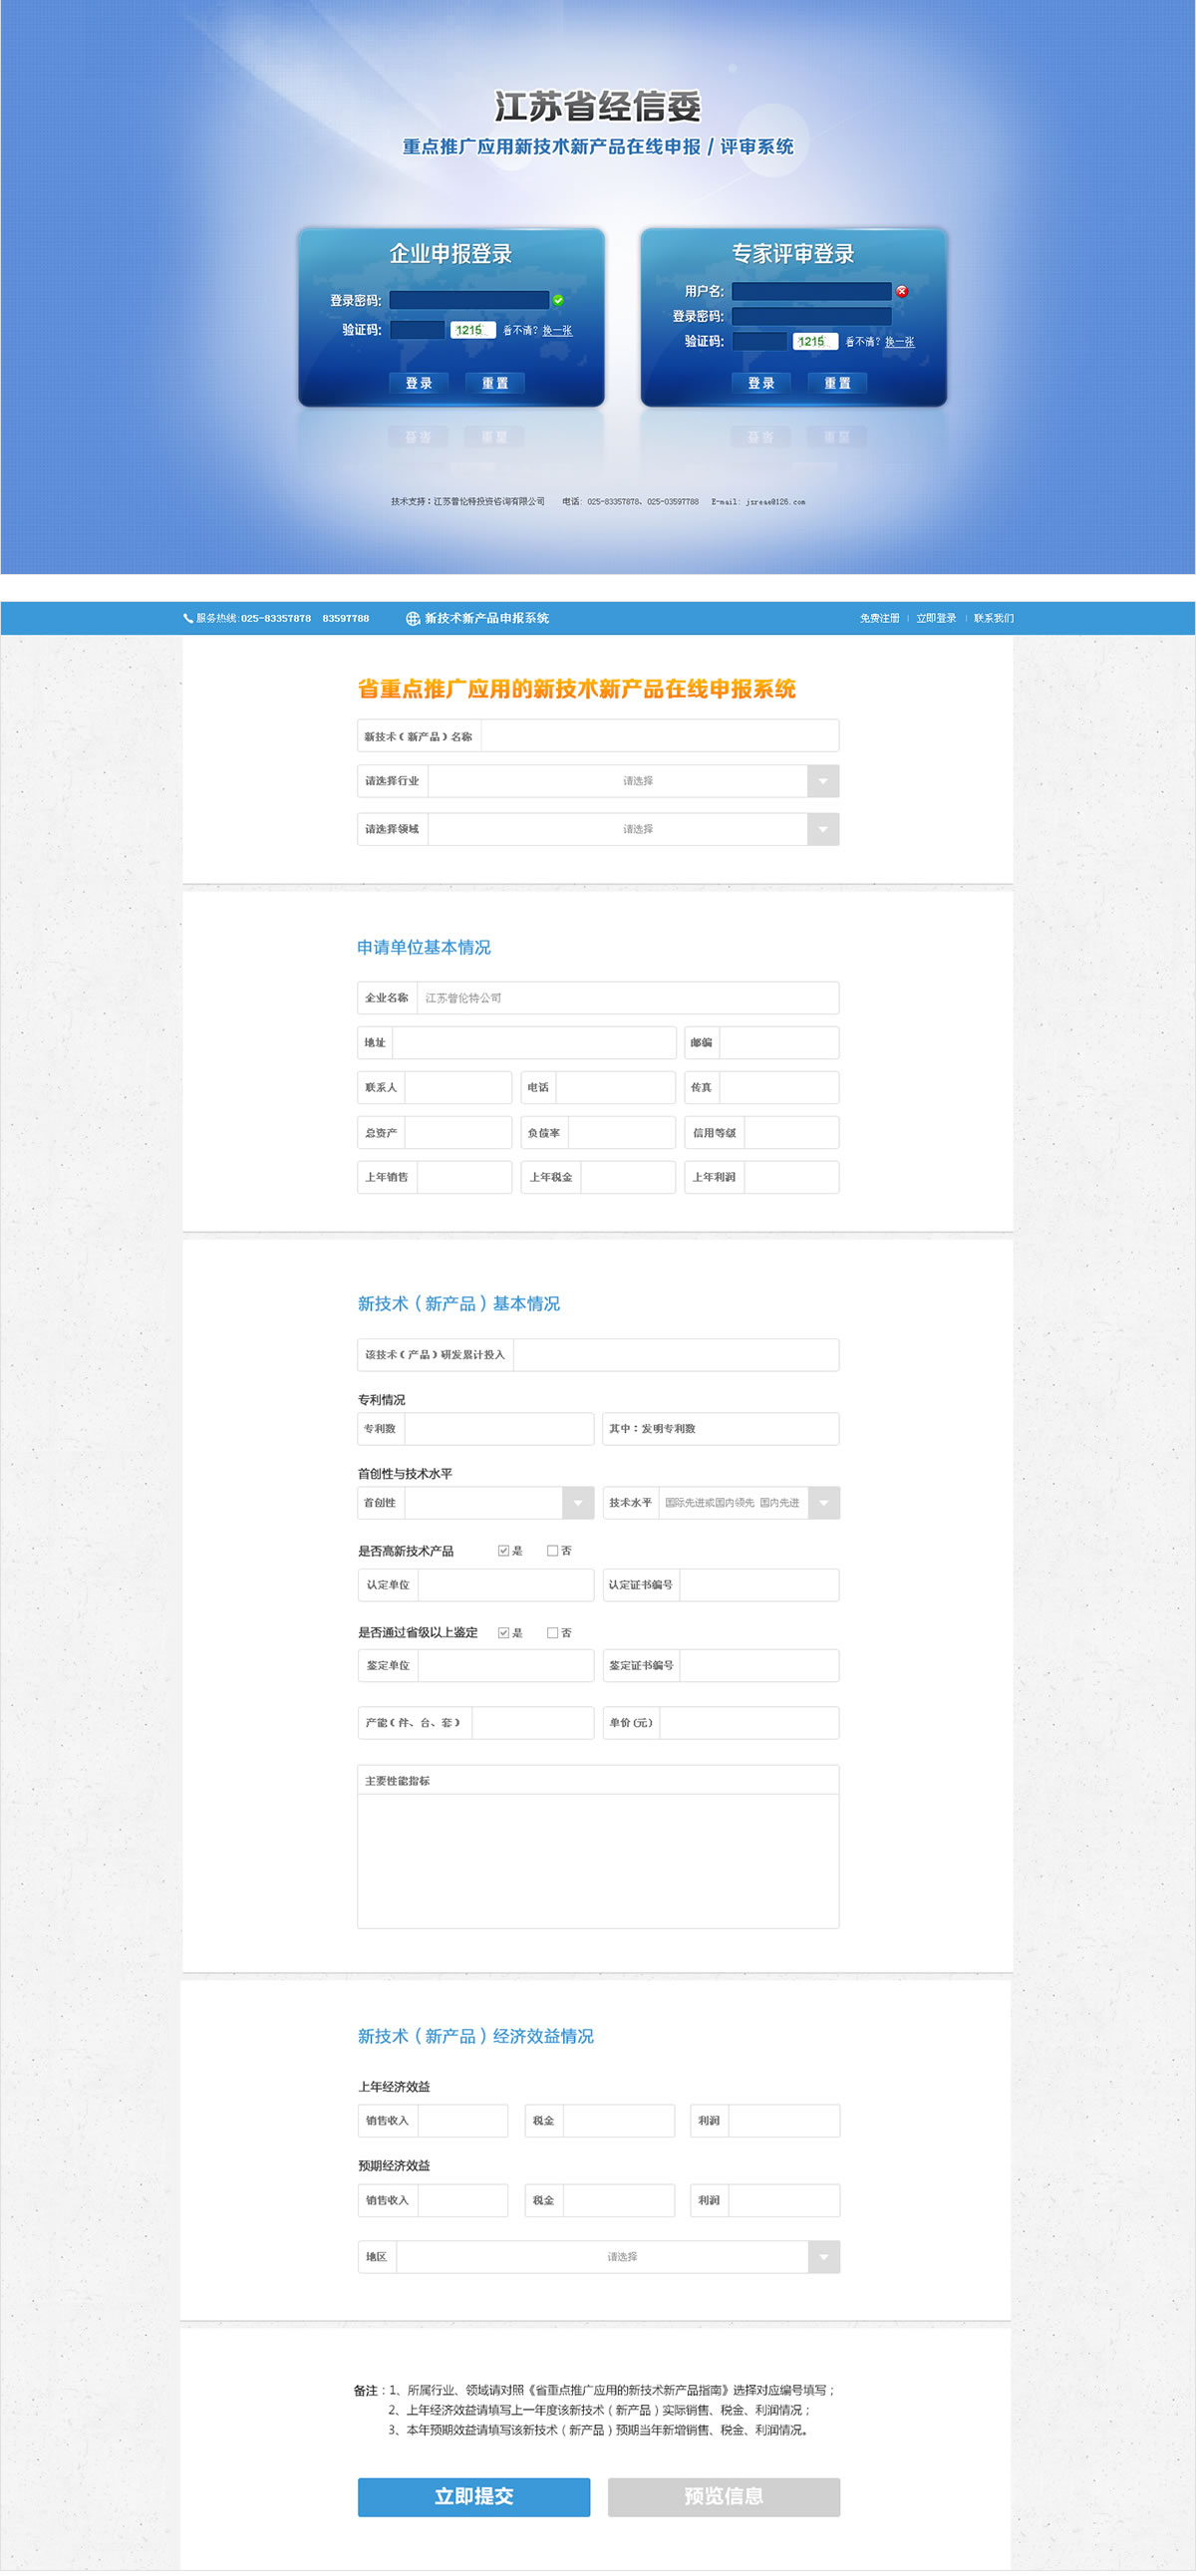The image size is (1196, 2576).
Task: Check 否 for 是否通过省级以上鉴定
Action: [x=552, y=1633]
